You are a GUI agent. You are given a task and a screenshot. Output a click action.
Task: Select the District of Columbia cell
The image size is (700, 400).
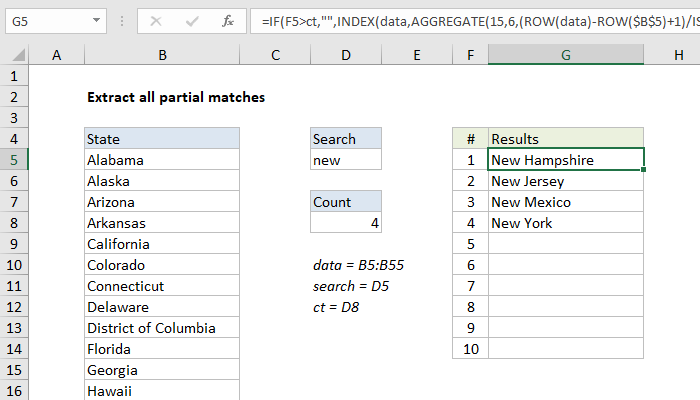(x=161, y=328)
